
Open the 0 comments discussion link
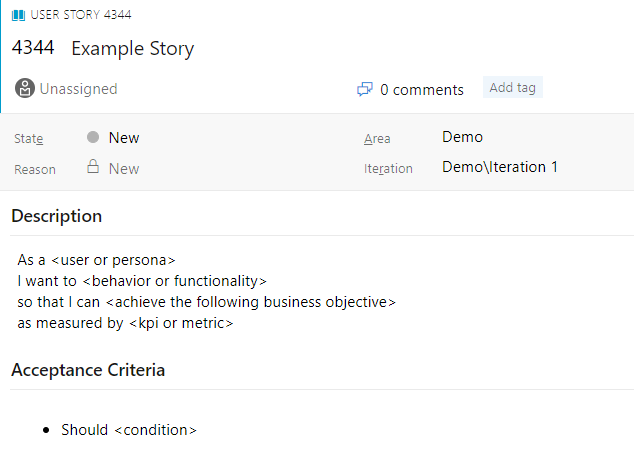(421, 90)
